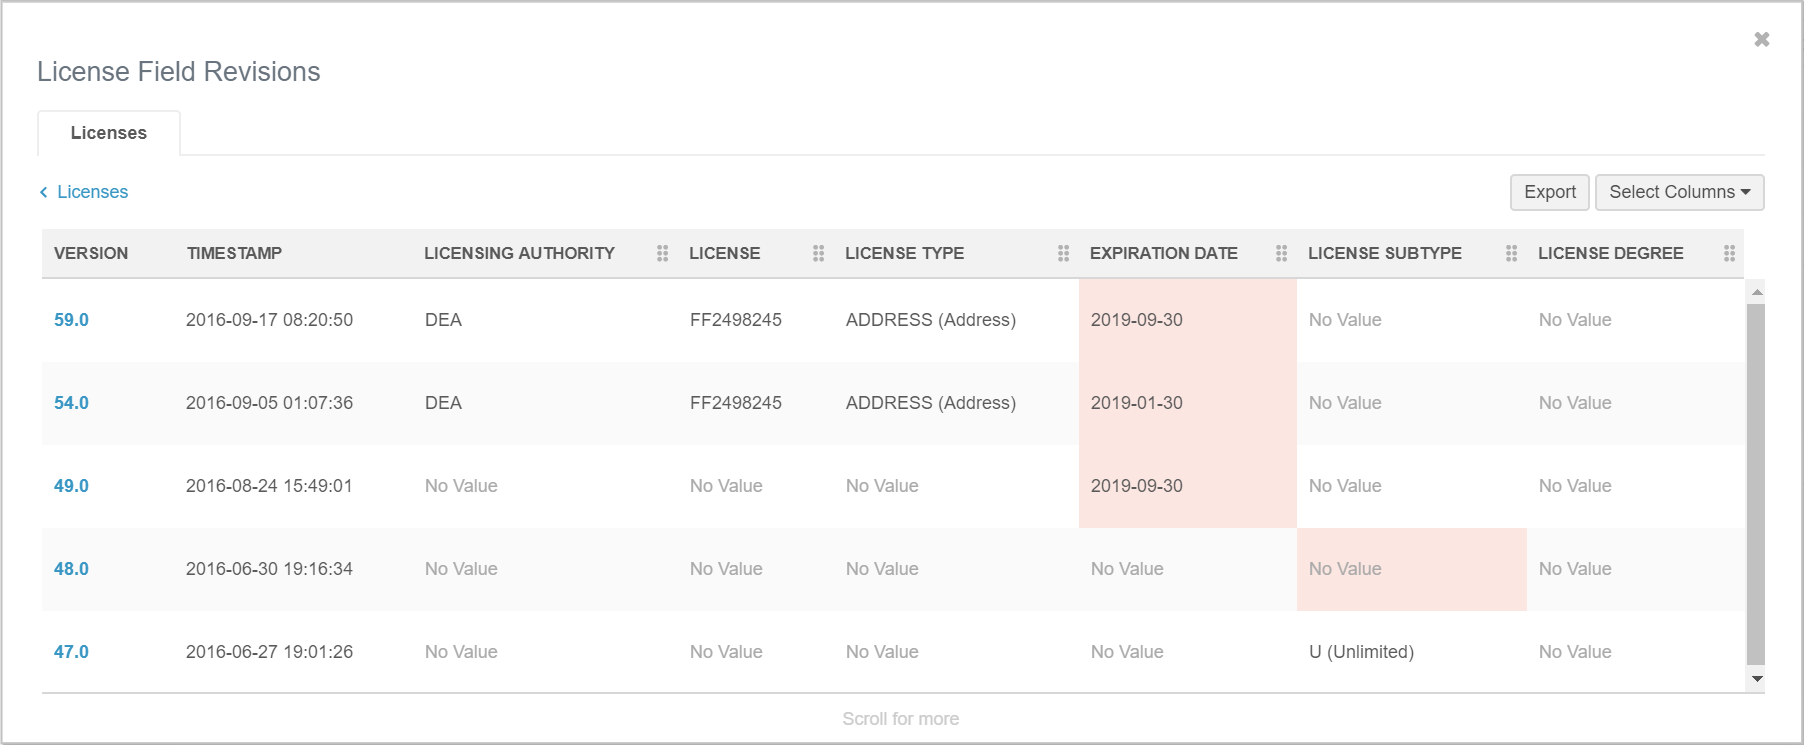
Task: Click drag handle icon on License Subtype column
Action: tap(1511, 254)
